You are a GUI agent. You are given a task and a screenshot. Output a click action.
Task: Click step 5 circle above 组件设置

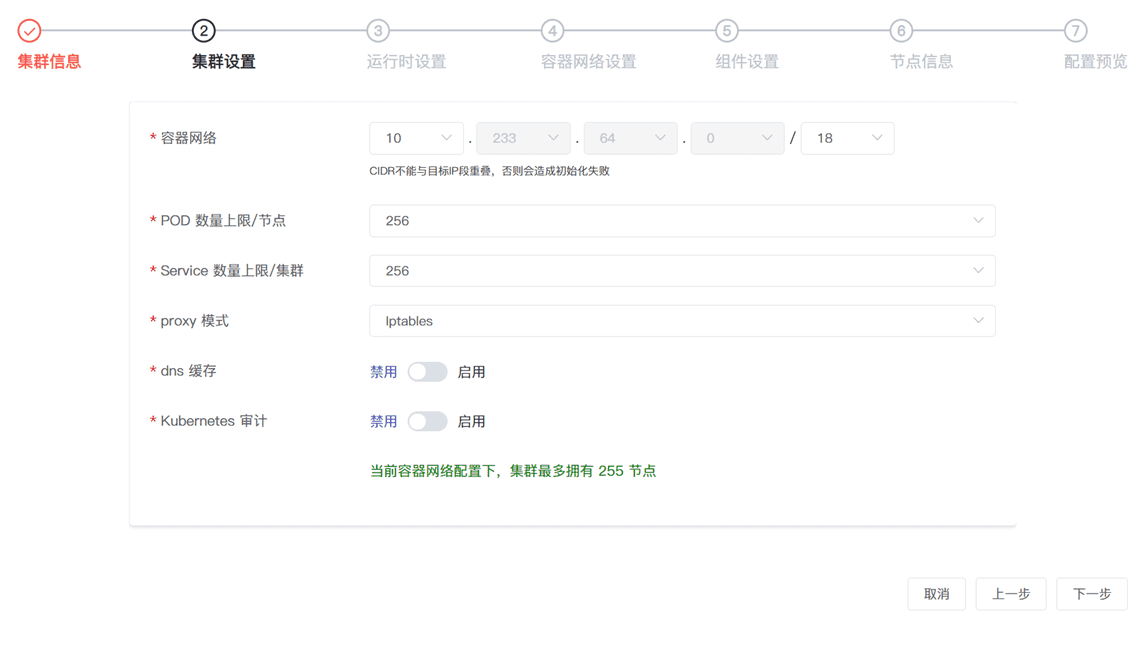coord(727,31)
